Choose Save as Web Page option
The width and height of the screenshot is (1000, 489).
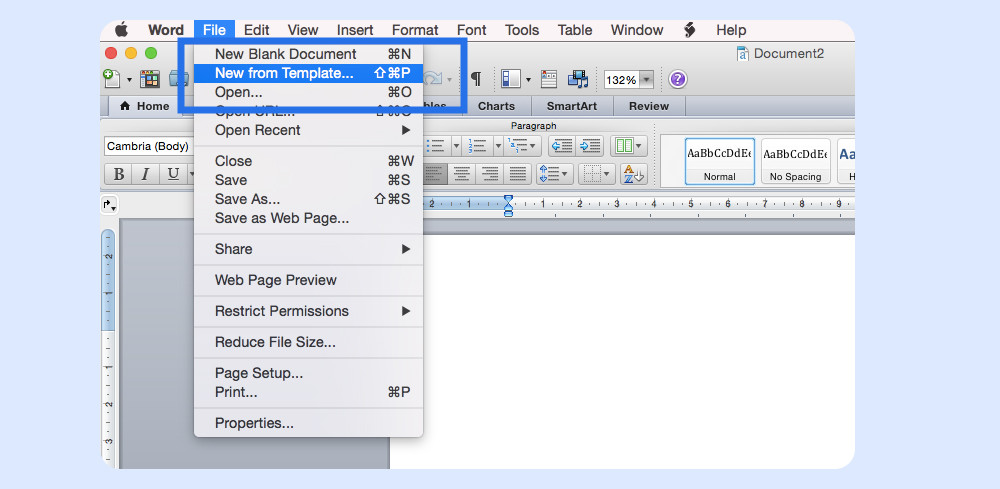[x=282, y=218]
